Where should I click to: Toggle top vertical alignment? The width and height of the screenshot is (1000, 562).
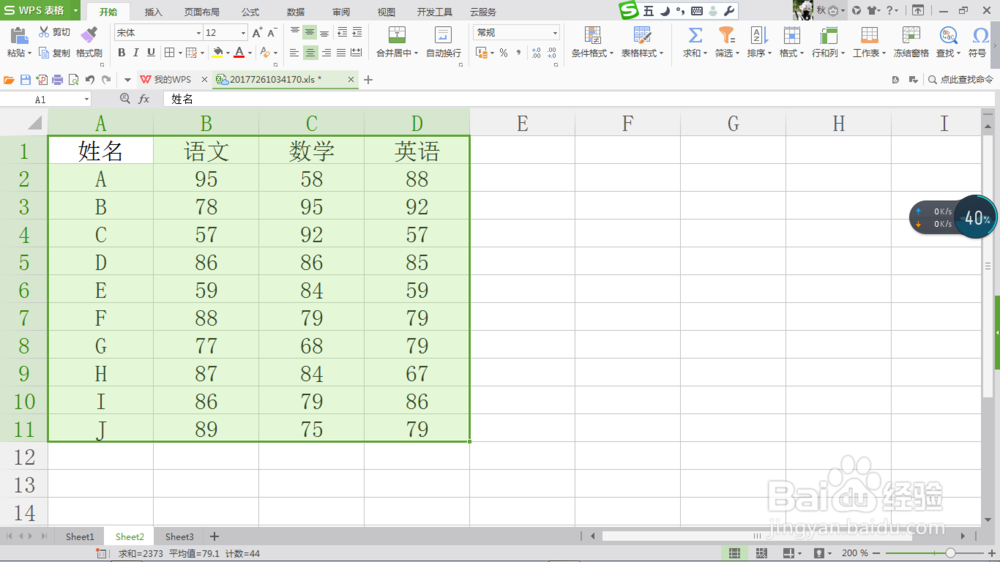(x=295, y=32)
